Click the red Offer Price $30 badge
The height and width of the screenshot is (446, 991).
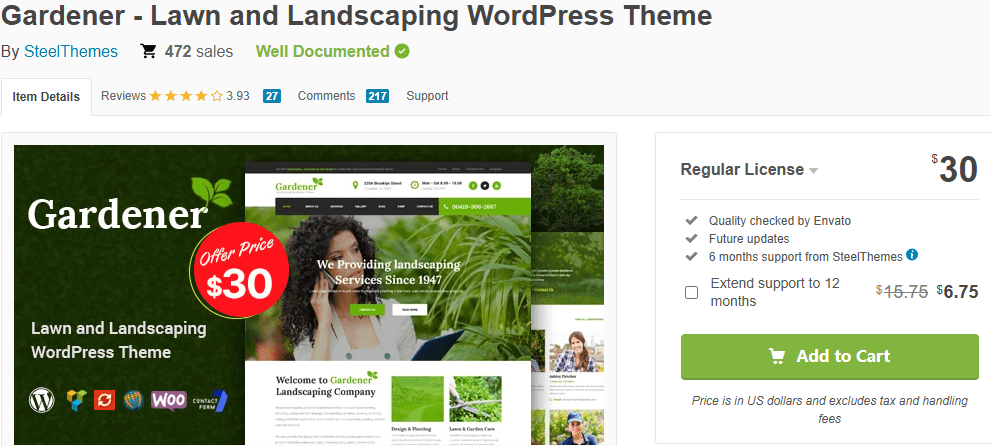pos(240,269)
